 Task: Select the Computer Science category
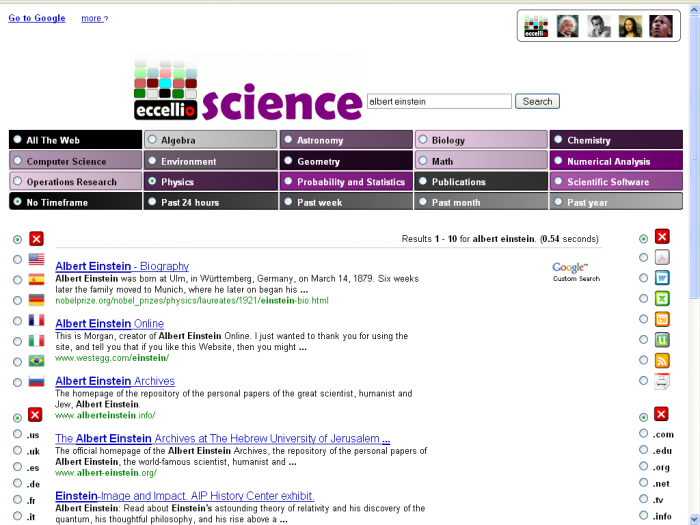[75, 161]
